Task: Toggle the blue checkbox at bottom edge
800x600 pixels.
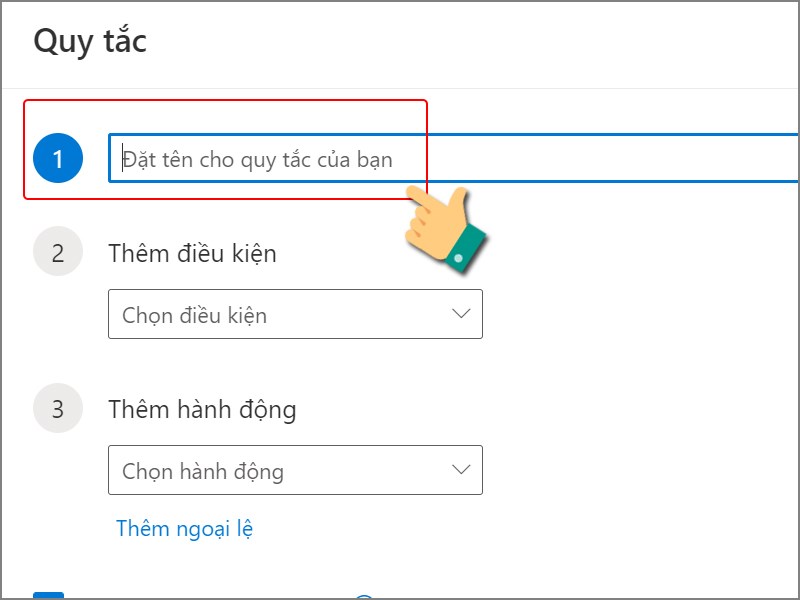Action: pos(48,596)
